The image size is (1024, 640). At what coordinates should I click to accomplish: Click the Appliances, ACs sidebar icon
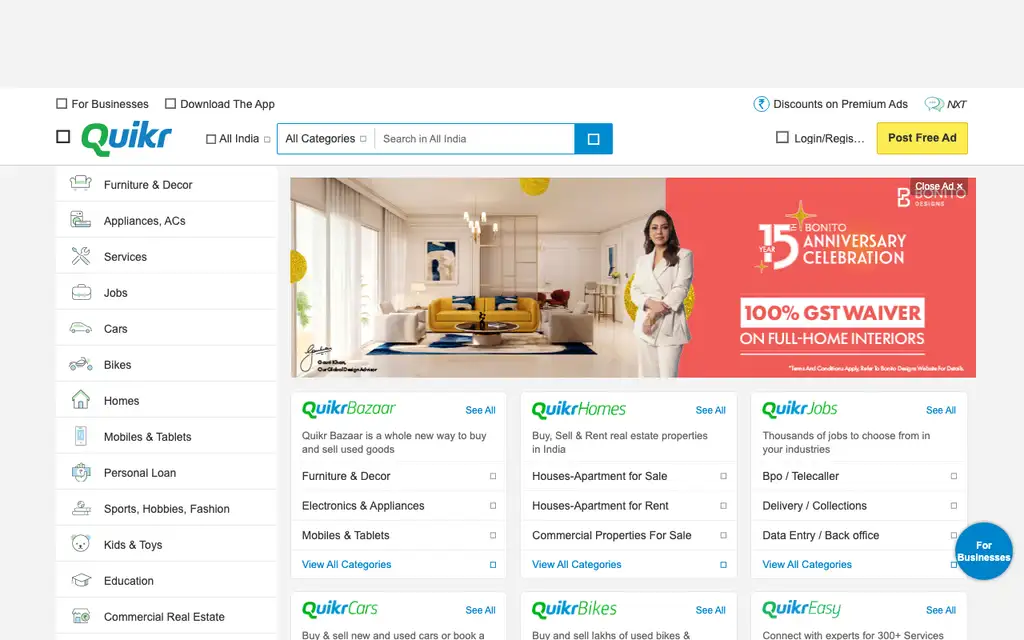[x=80, y=219]
